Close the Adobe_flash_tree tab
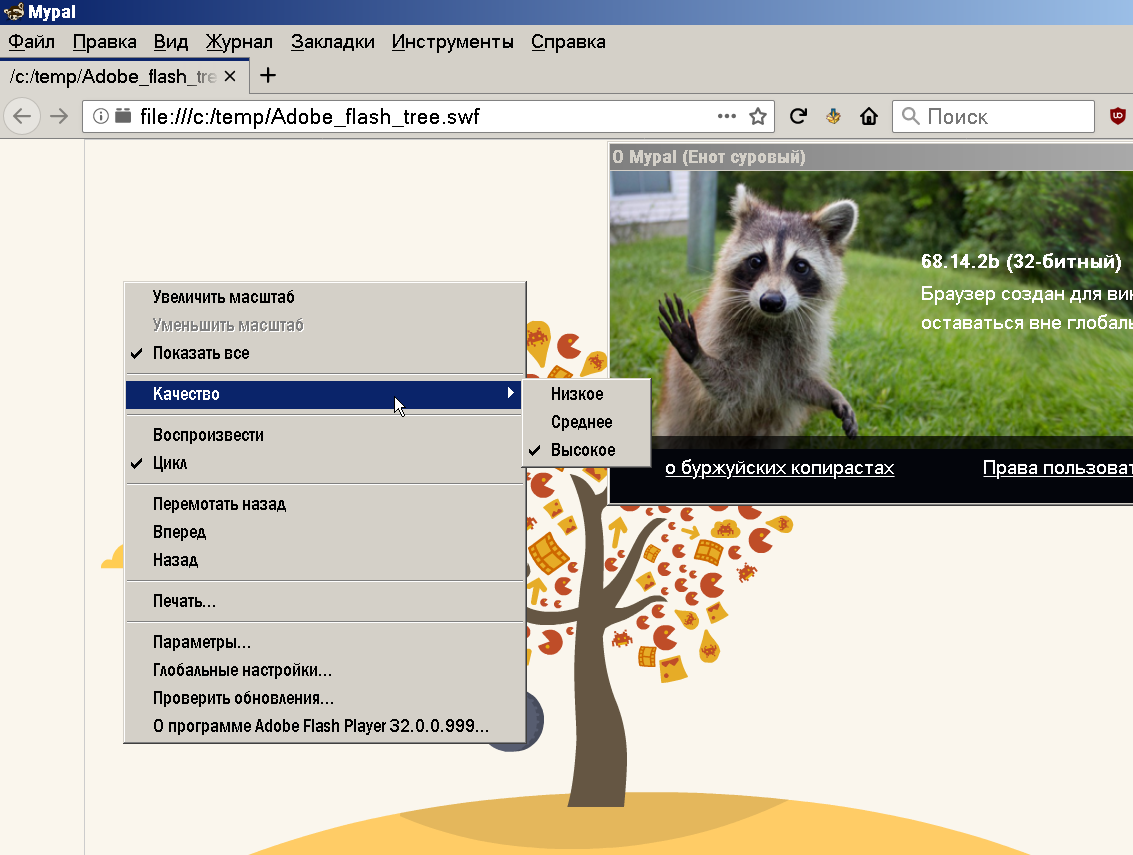 [x=230, y=76]
